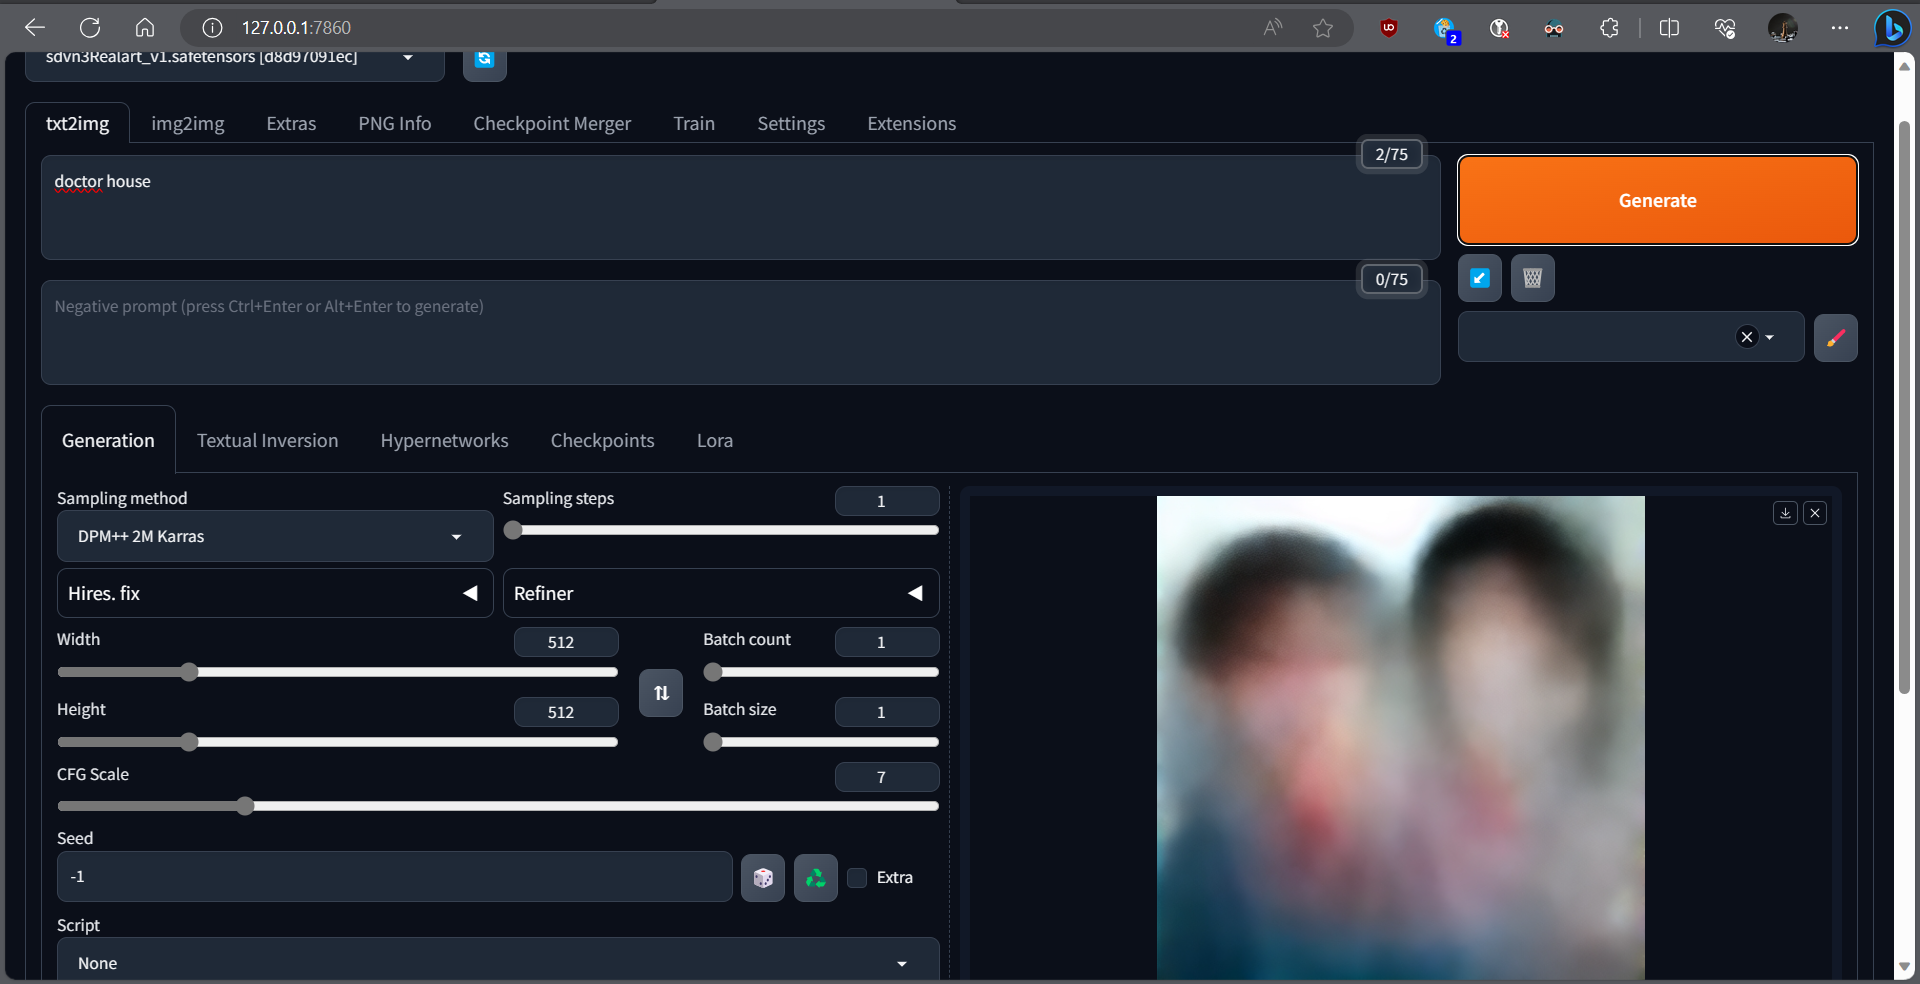
Task: Download the generated image
Action: (1785, 512)
